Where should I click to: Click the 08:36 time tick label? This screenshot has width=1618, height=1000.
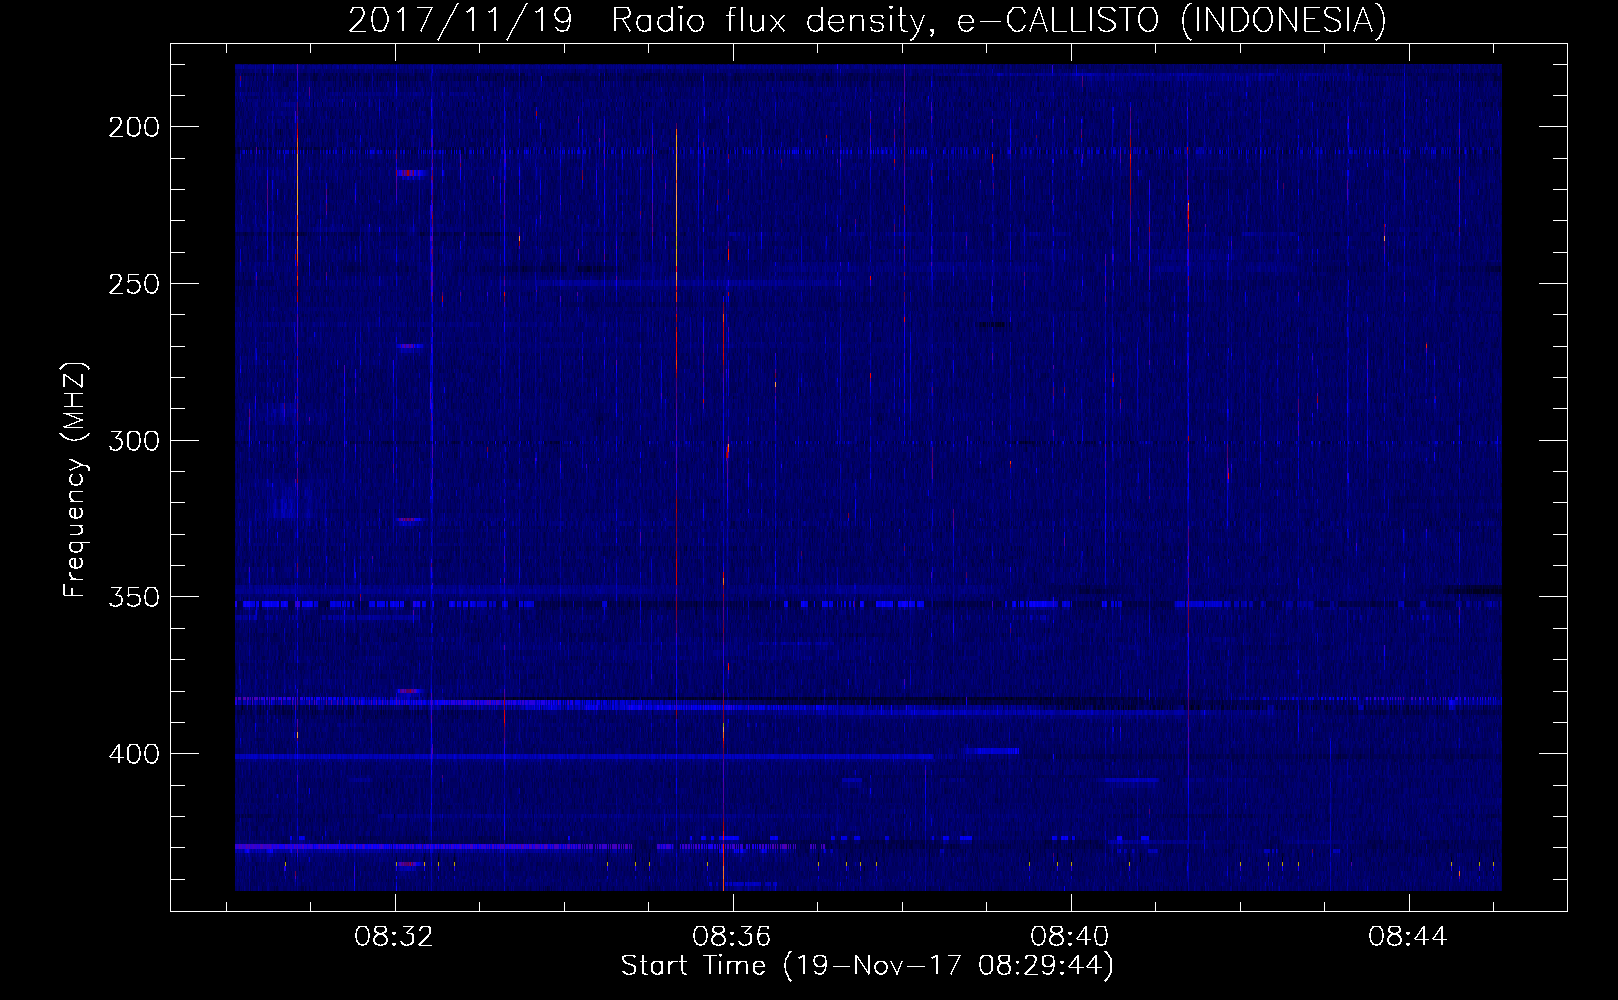(733, 937)
